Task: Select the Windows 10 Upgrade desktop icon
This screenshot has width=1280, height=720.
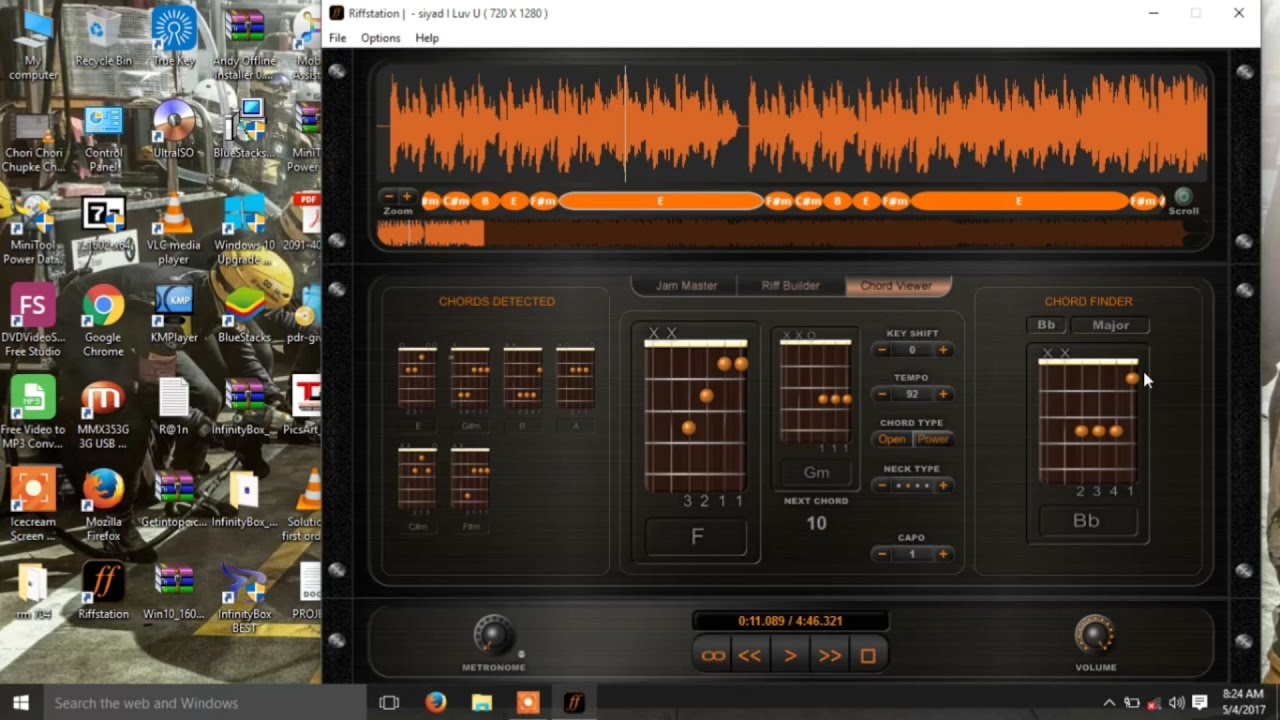Action: 245,230
